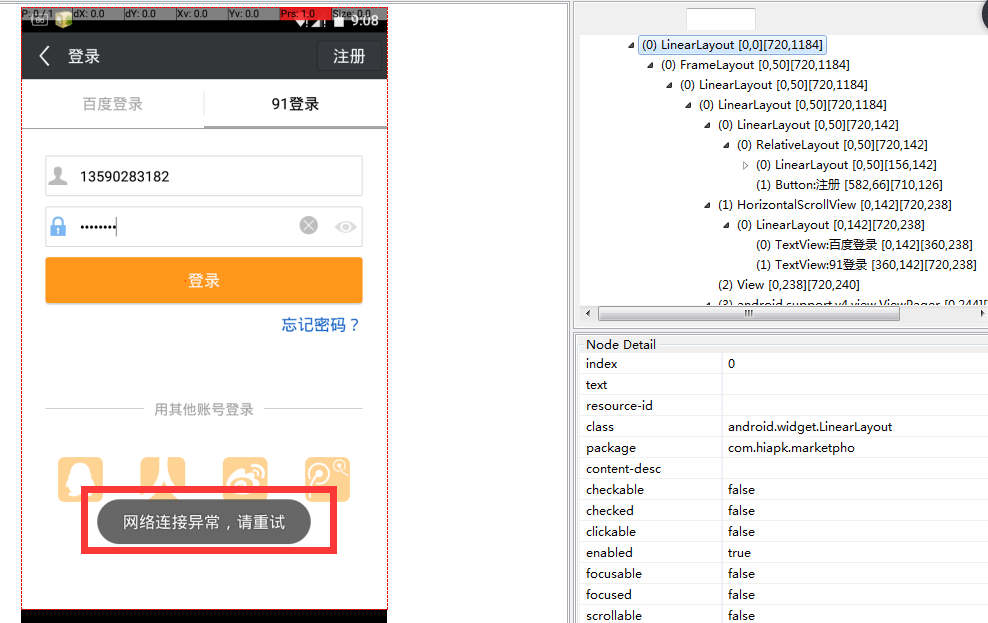988x623 pixels.
Task: Tap the back arrow beside the 登录 title
Action: tap(44, 56)
